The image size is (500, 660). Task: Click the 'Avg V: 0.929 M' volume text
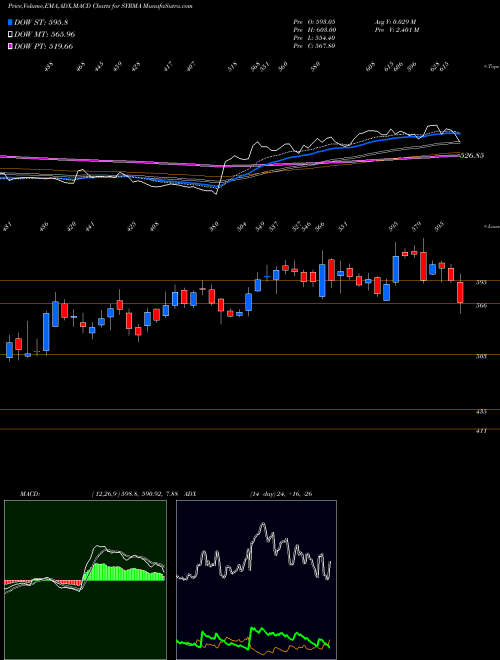(x=395, y=21)
